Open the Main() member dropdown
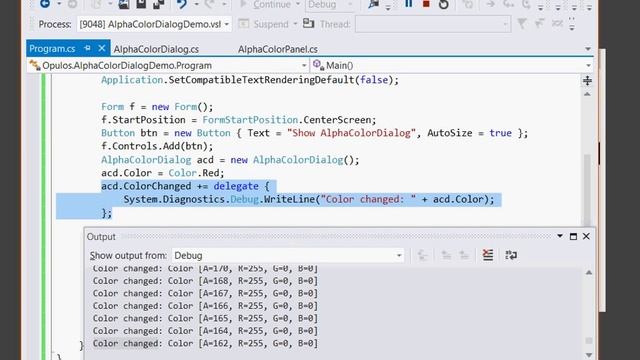The height and width of the screenshot is (360, 640). (x=452, y=65)
